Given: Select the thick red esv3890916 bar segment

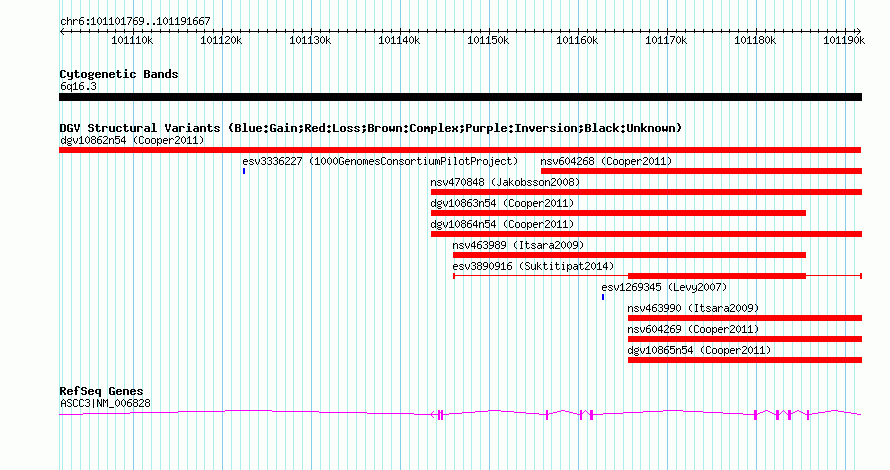Looking at the screenshot, I should pyautogui.click(x=717, y=276).
